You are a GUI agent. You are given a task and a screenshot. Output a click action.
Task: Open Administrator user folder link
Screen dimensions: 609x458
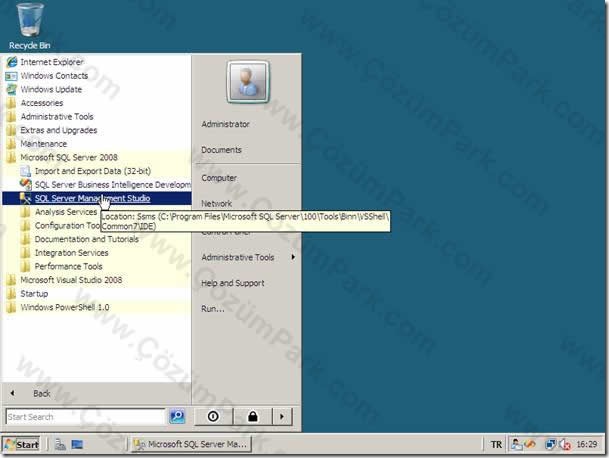pyautogui.click(x=225, y=124)
